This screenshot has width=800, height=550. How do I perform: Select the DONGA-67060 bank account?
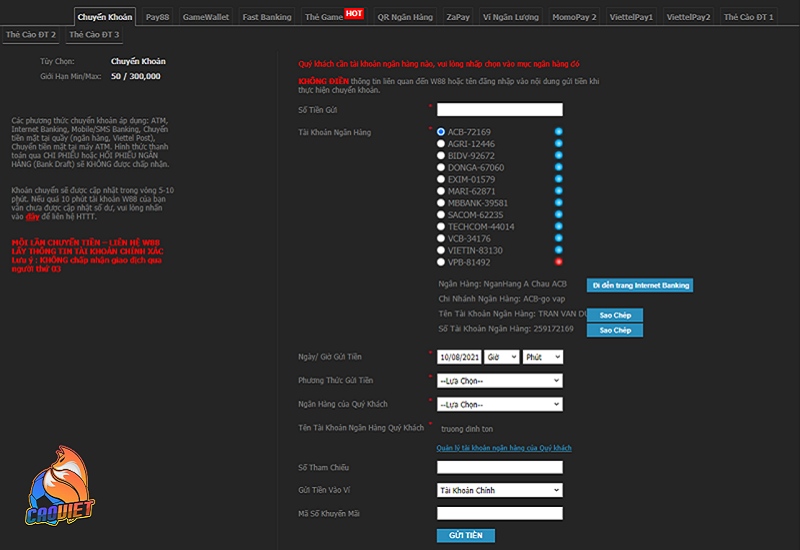(x=441, y=167)
